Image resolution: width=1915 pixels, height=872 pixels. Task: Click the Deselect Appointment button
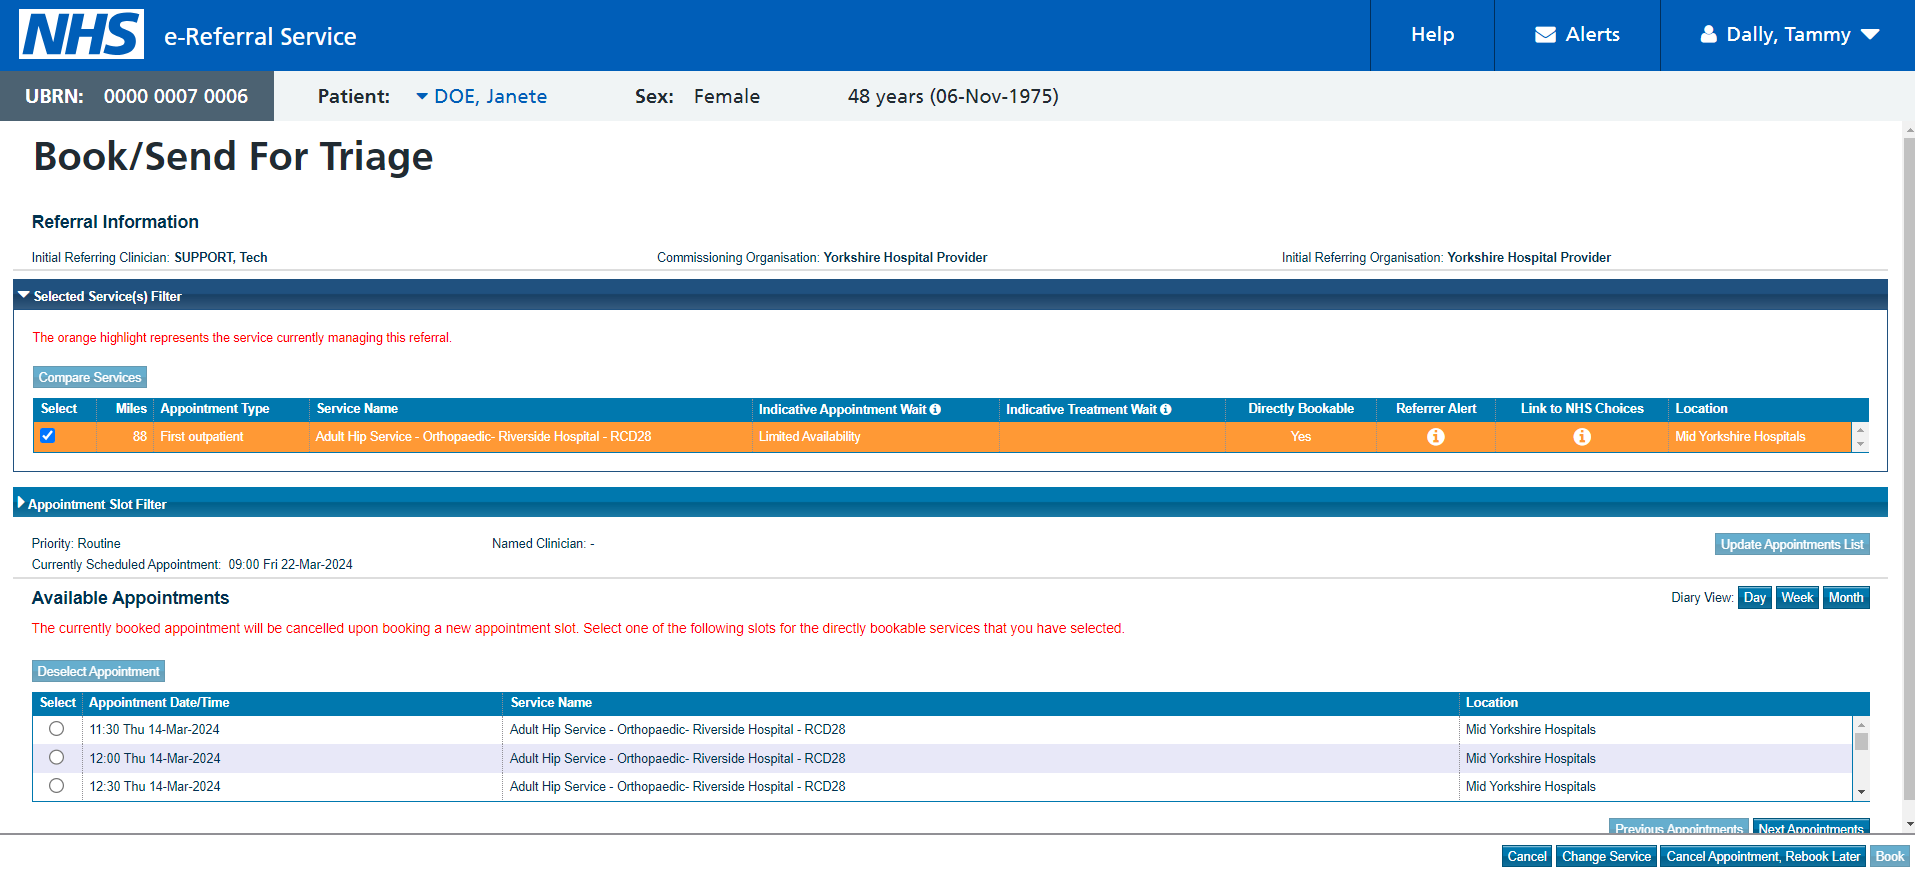pyautogui.click(x=98, y=671)
